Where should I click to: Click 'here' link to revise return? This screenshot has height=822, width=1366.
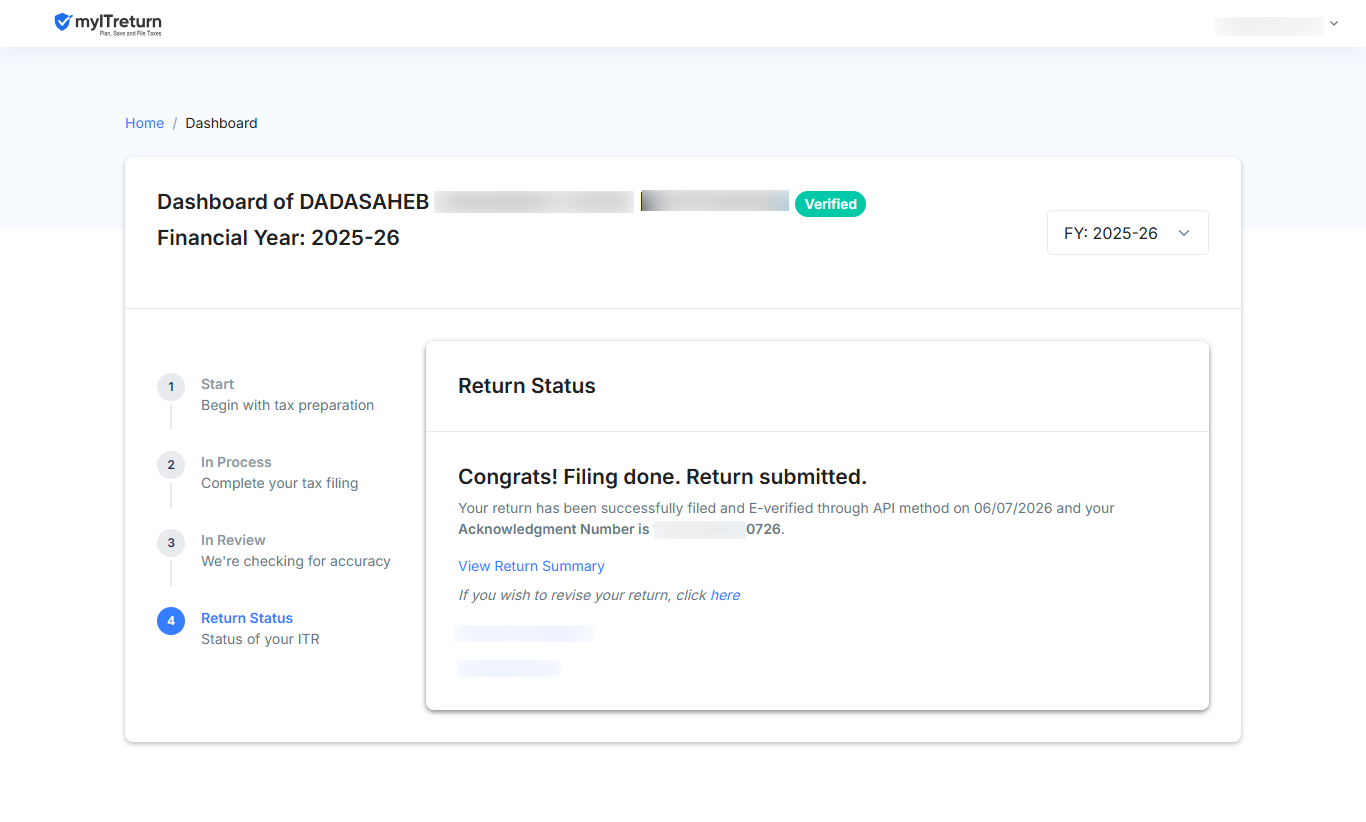(x=725, y=595)
